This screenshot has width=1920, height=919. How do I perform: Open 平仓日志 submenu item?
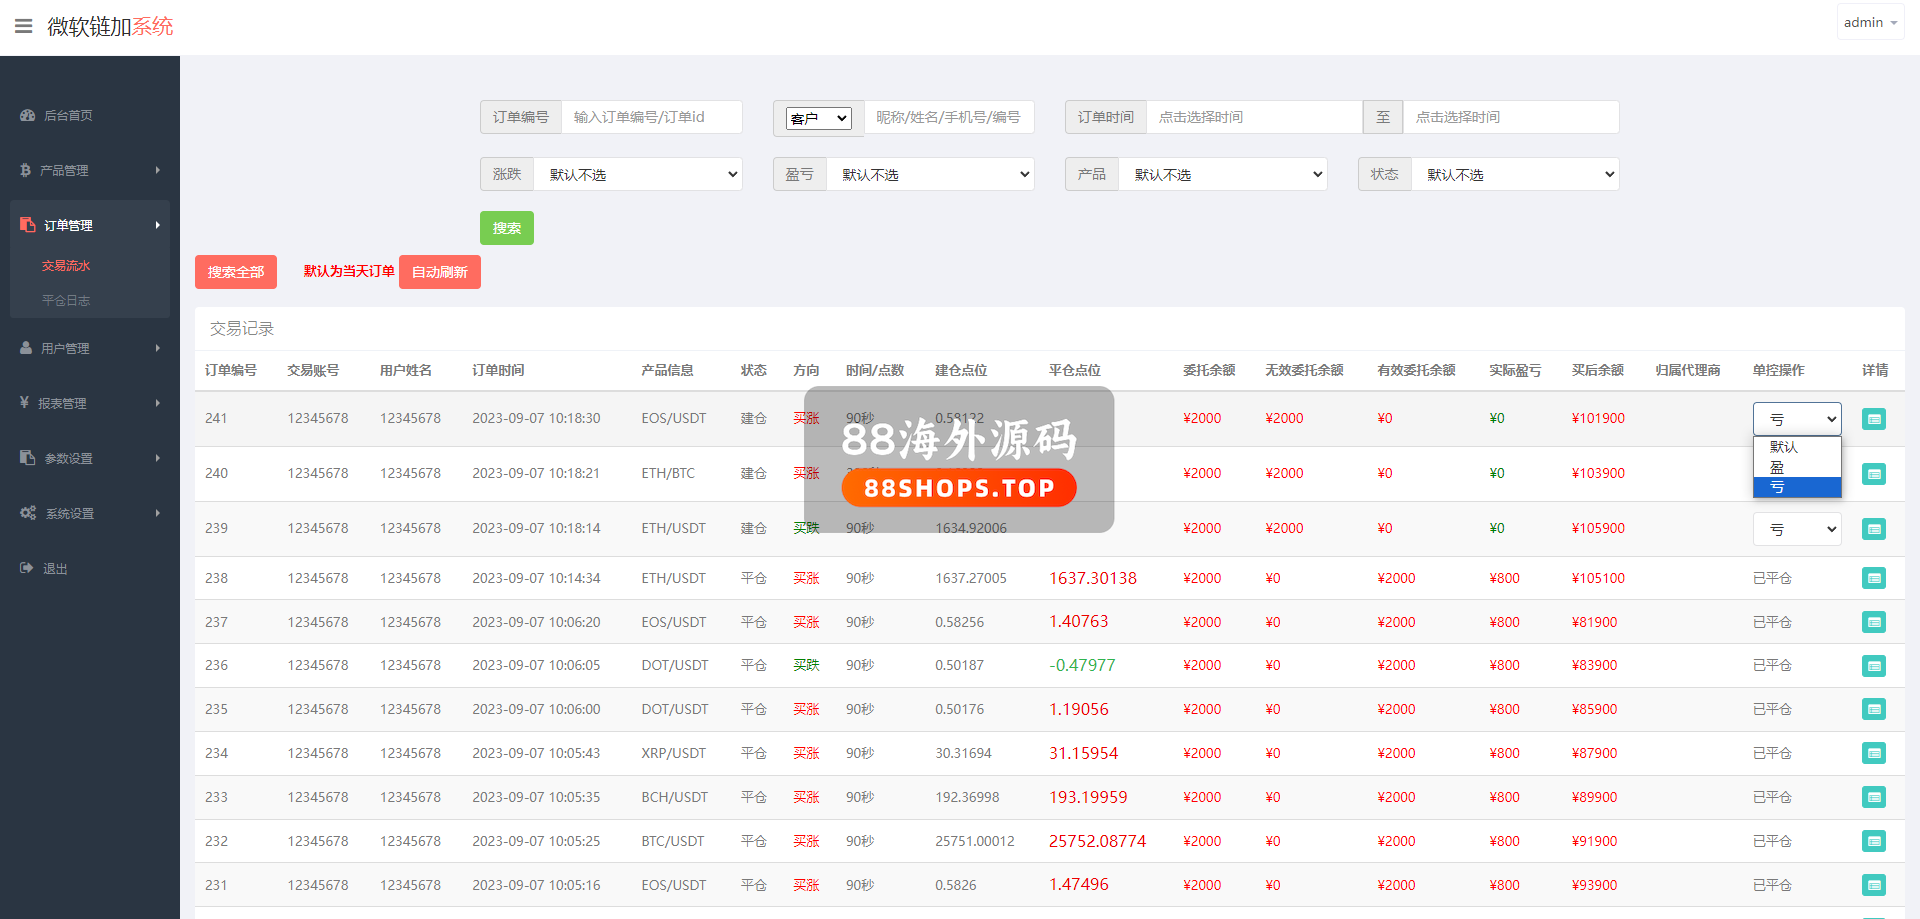(66, 300)
